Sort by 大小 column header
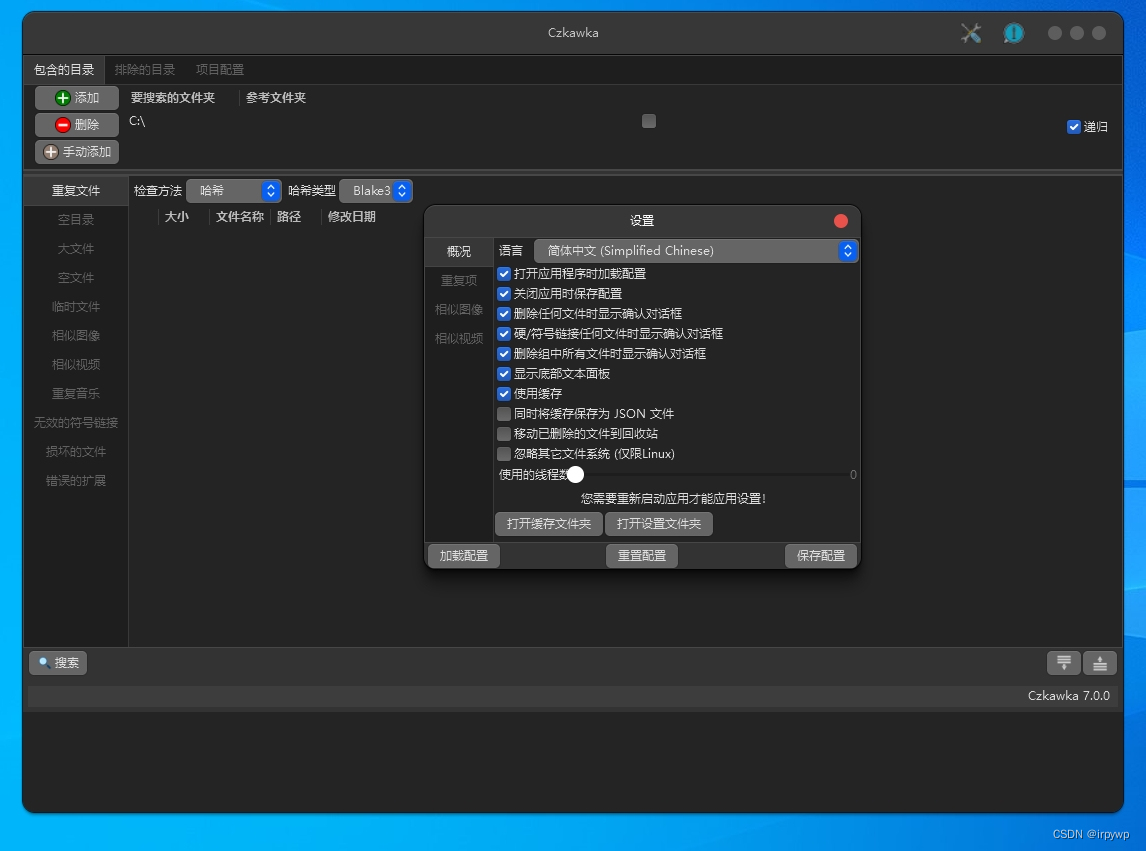 coord(177,217)
